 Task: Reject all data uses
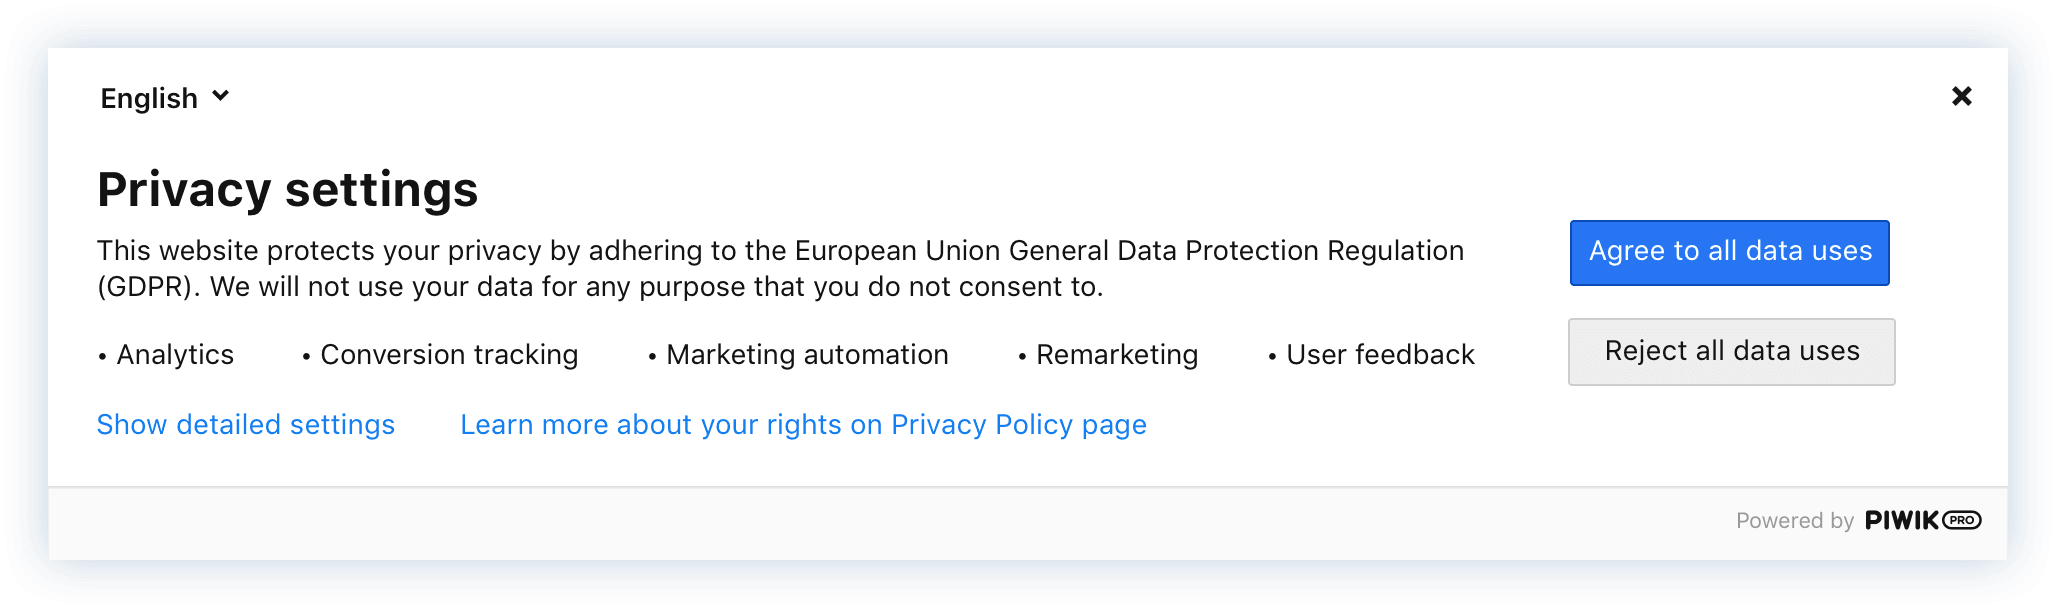(x=1731, y=351)
